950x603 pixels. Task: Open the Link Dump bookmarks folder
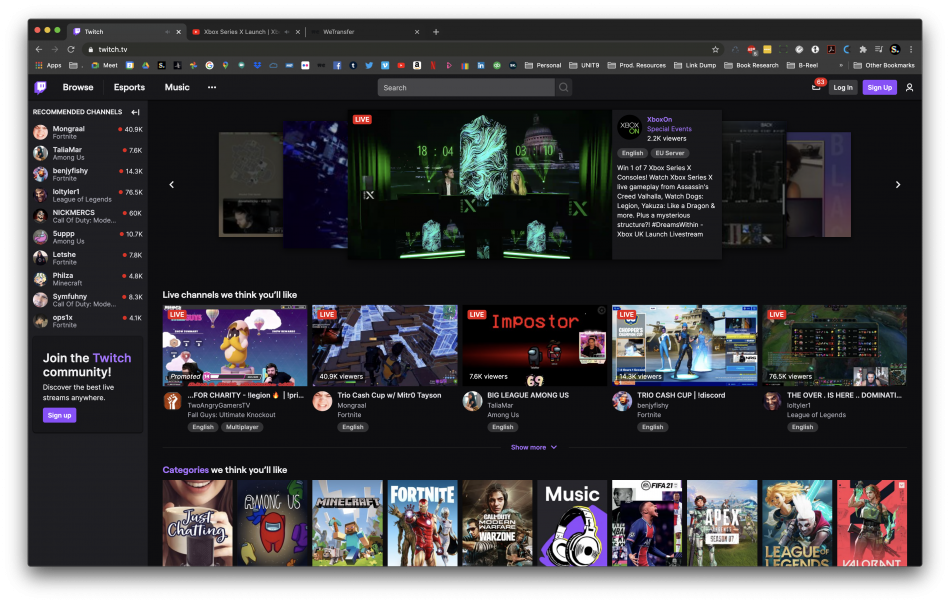tap(695, 65)
